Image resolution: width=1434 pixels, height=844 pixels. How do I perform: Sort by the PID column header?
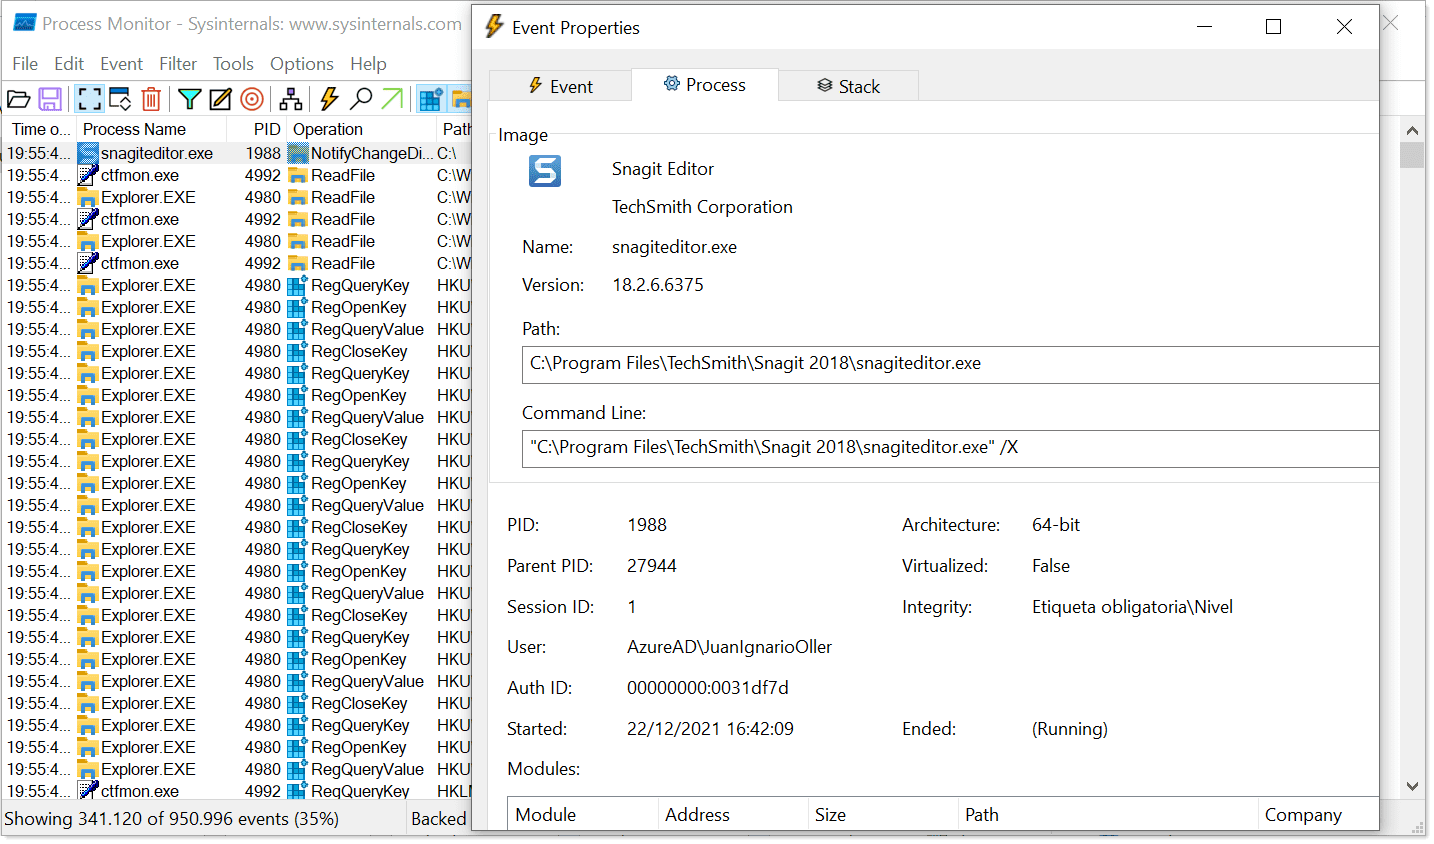pyautogui.click(x=257, y=129)
